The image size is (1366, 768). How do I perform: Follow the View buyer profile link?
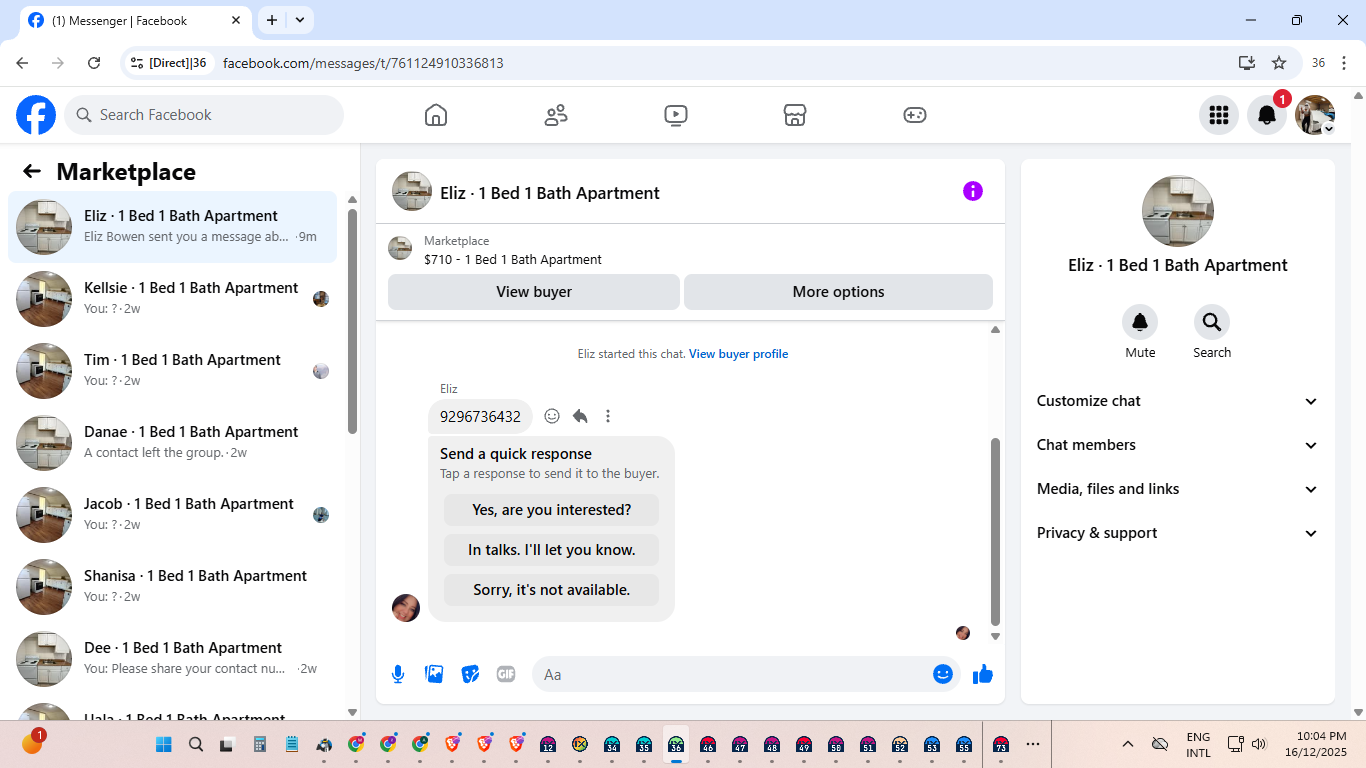[x=738, y=354]
